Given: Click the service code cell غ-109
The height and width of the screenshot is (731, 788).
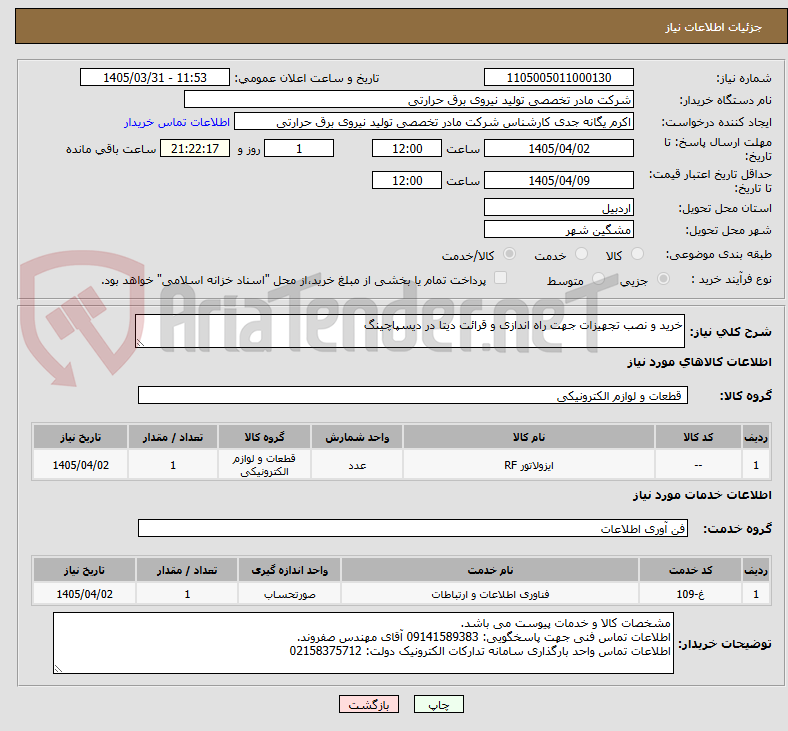Looking at the screenshot, I should [691, 593].
